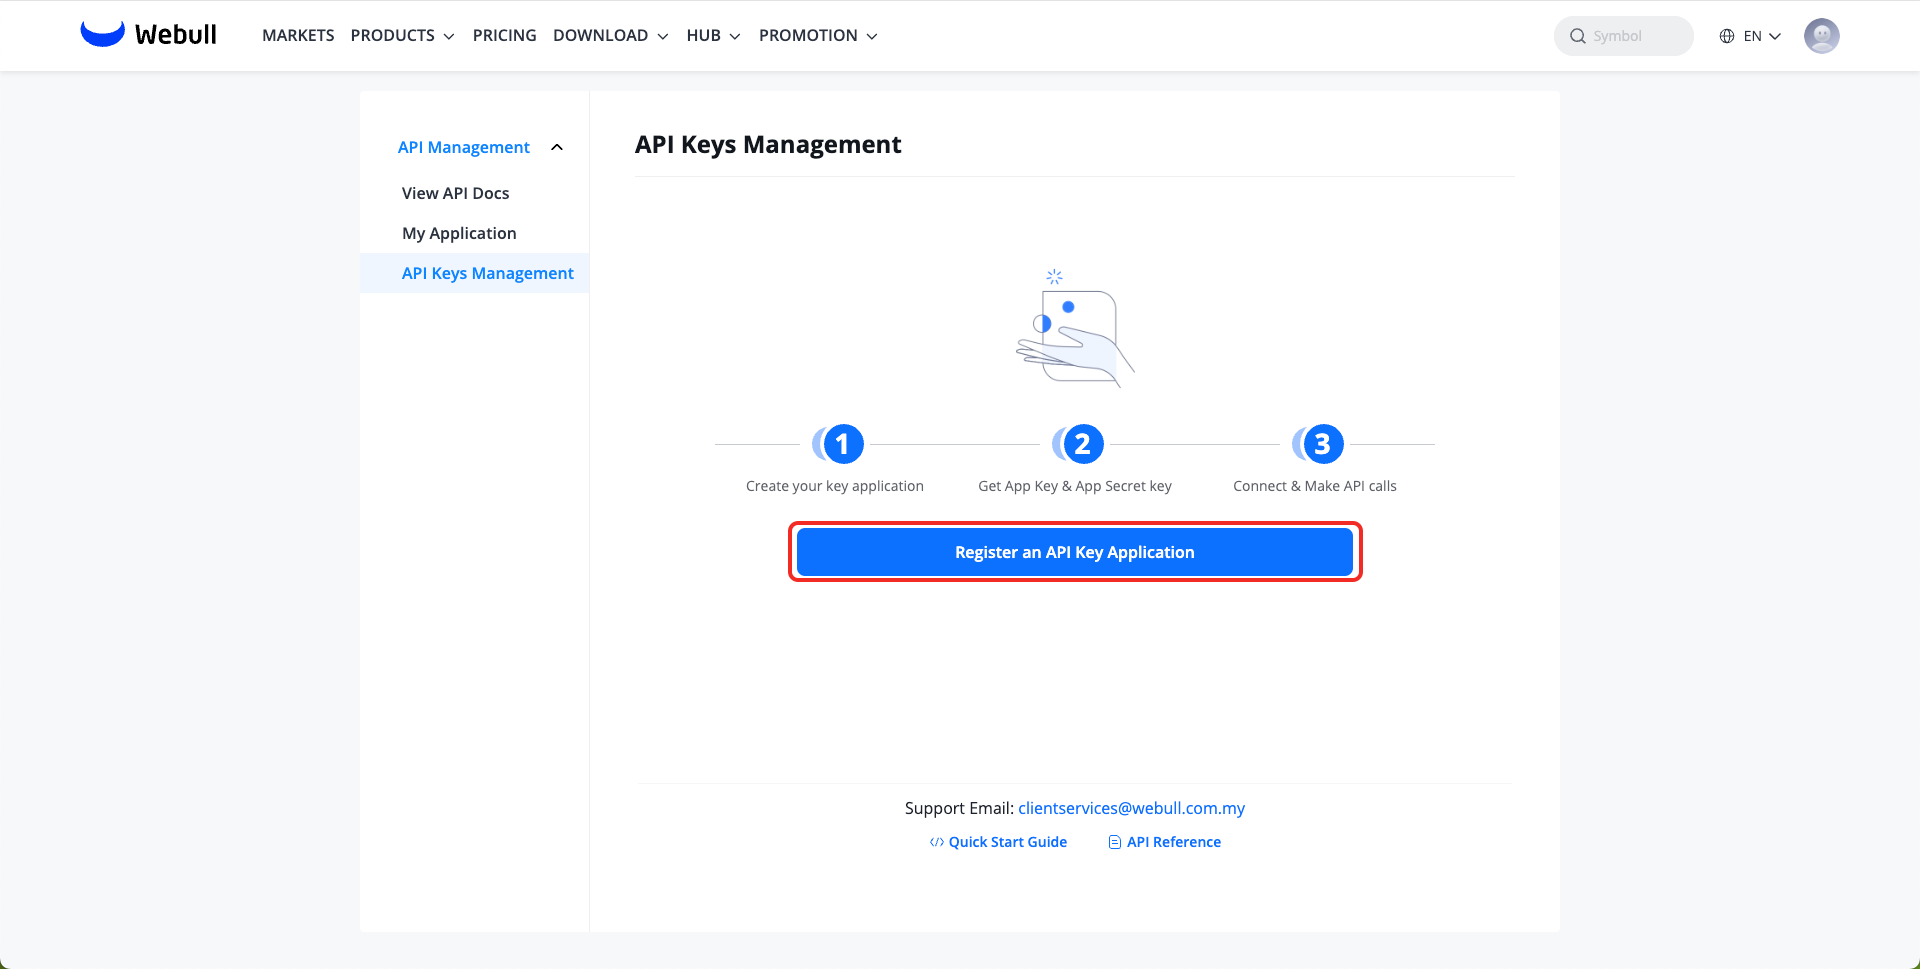Select API Management in the sidebar
The height and width of the screenshot is (969, 1920).
[x=464, y=147]
